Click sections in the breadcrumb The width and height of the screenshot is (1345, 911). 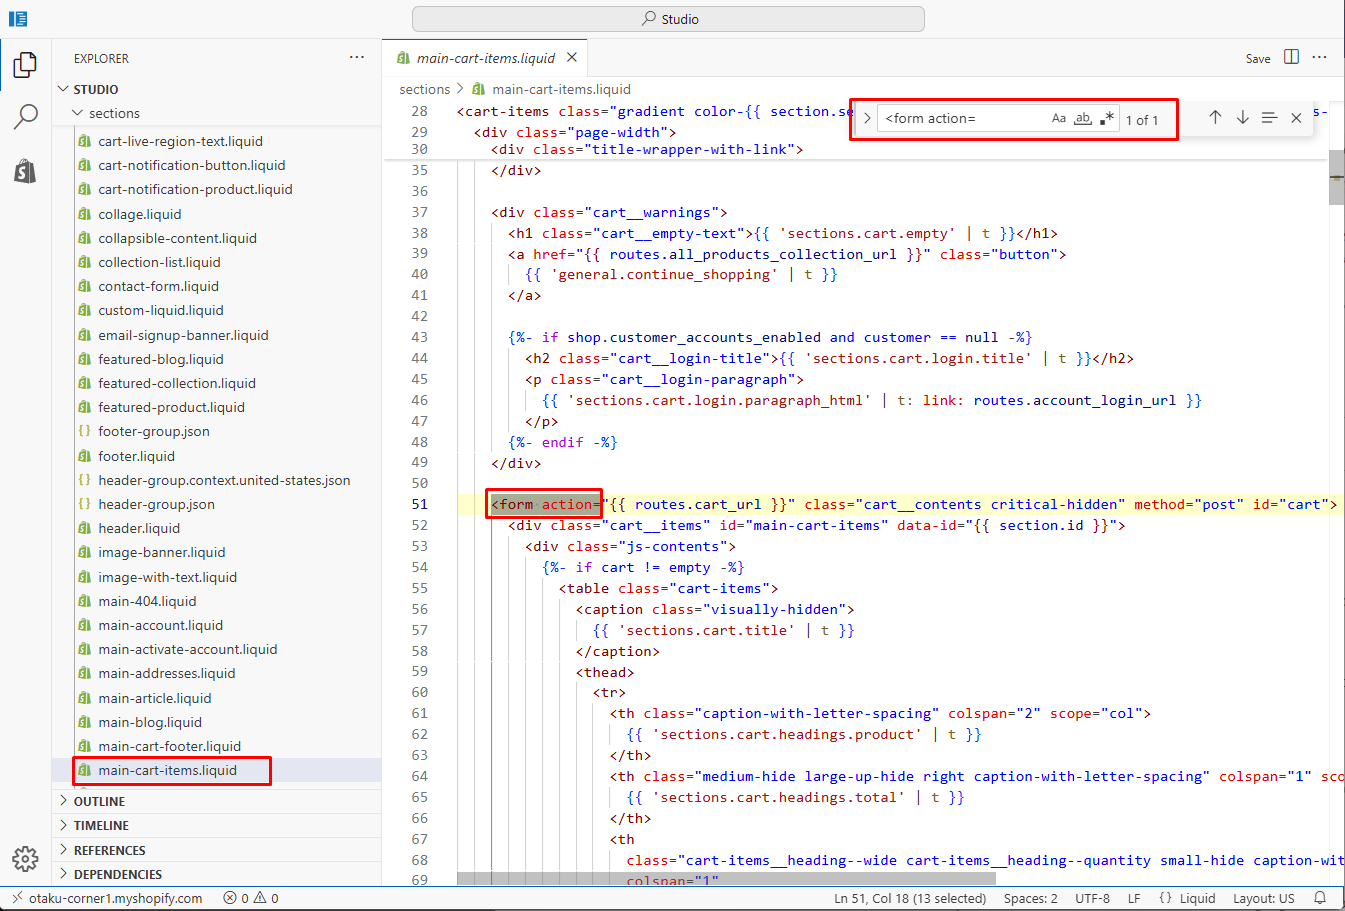point(425,89)
